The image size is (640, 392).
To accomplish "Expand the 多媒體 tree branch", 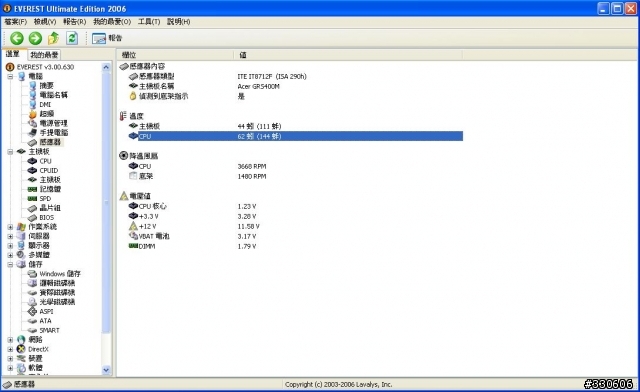I will click(10, 255).
